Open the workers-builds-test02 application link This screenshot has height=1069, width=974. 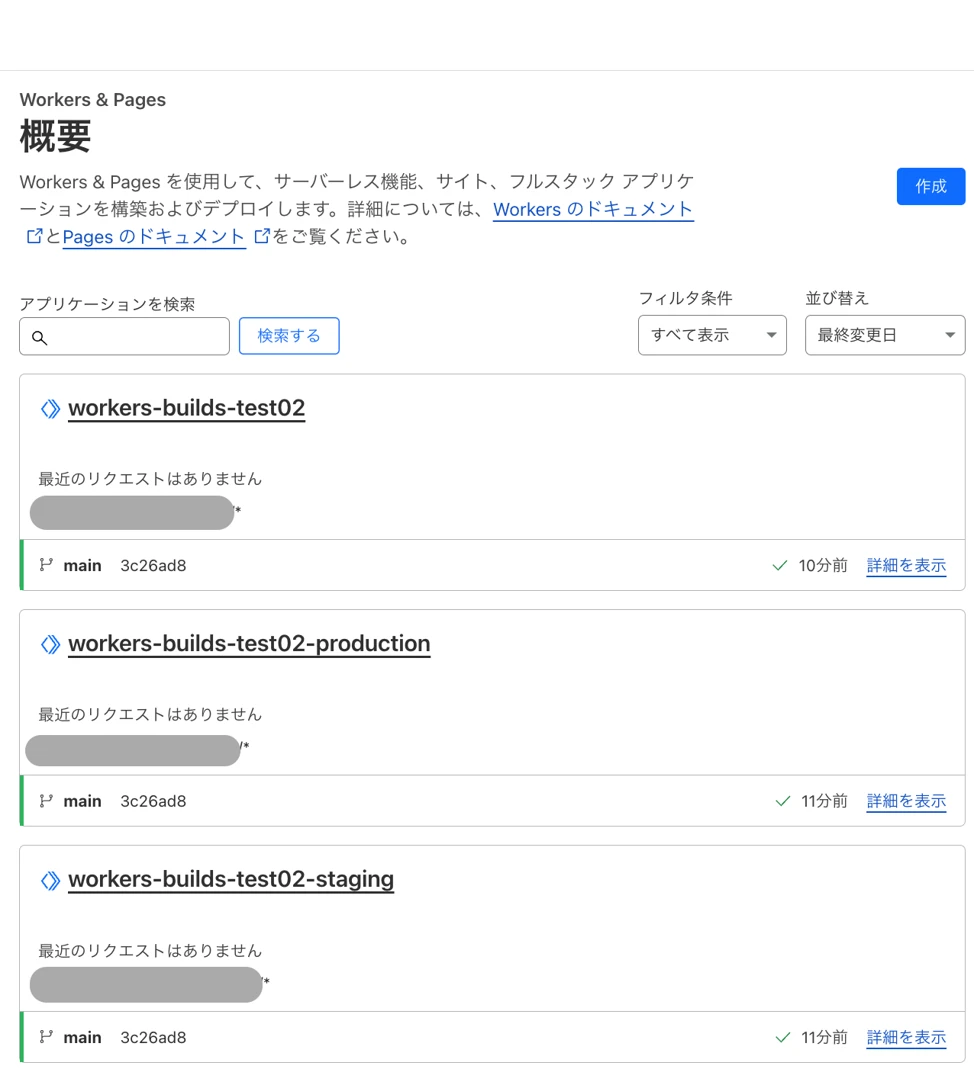click(x=186, y=408)
